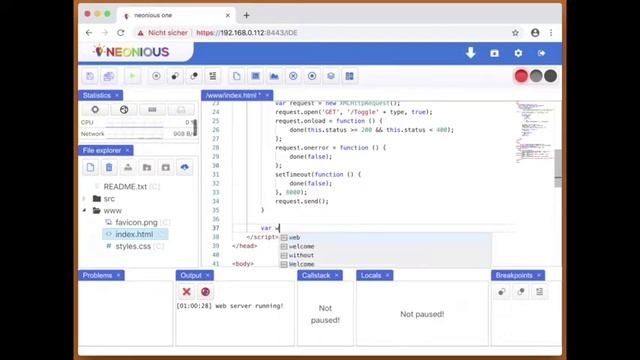
Task: Click the red round icon in Output panel
Action: pos(205,291)
